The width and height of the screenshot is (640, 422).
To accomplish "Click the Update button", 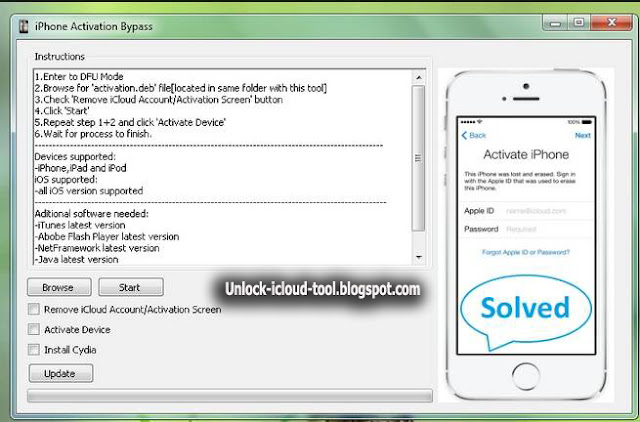I will click(x=61, y=373).
